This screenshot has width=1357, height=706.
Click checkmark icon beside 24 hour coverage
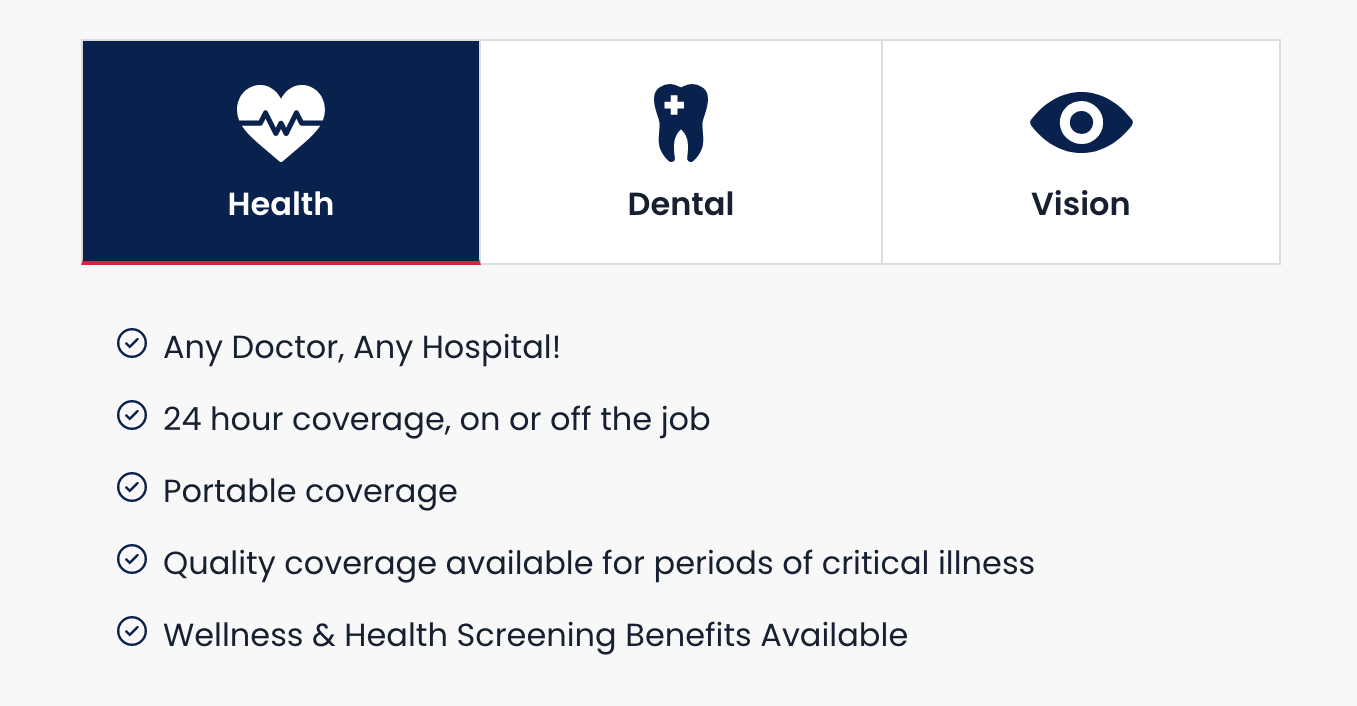pyautogui.click(x=132, y=416)
